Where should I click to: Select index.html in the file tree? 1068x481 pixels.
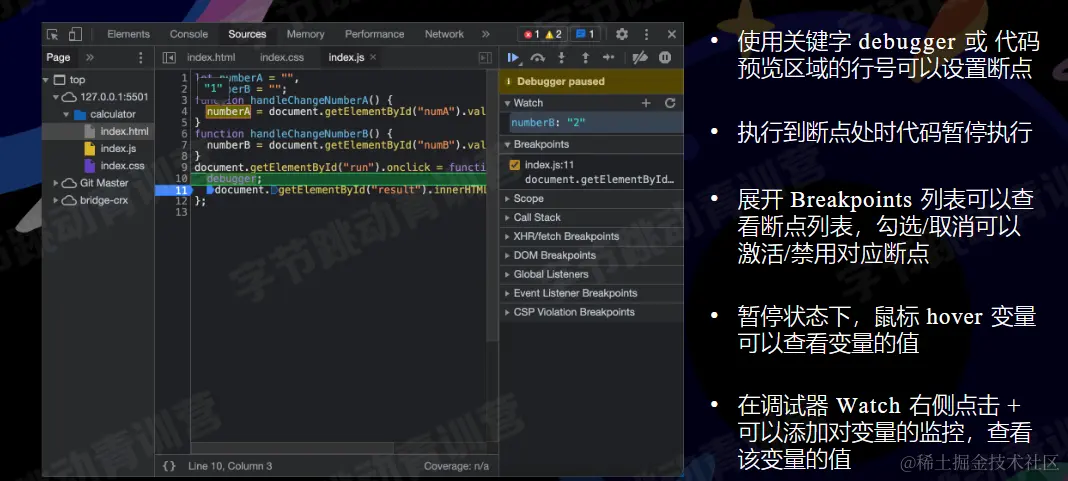point(98,131)
